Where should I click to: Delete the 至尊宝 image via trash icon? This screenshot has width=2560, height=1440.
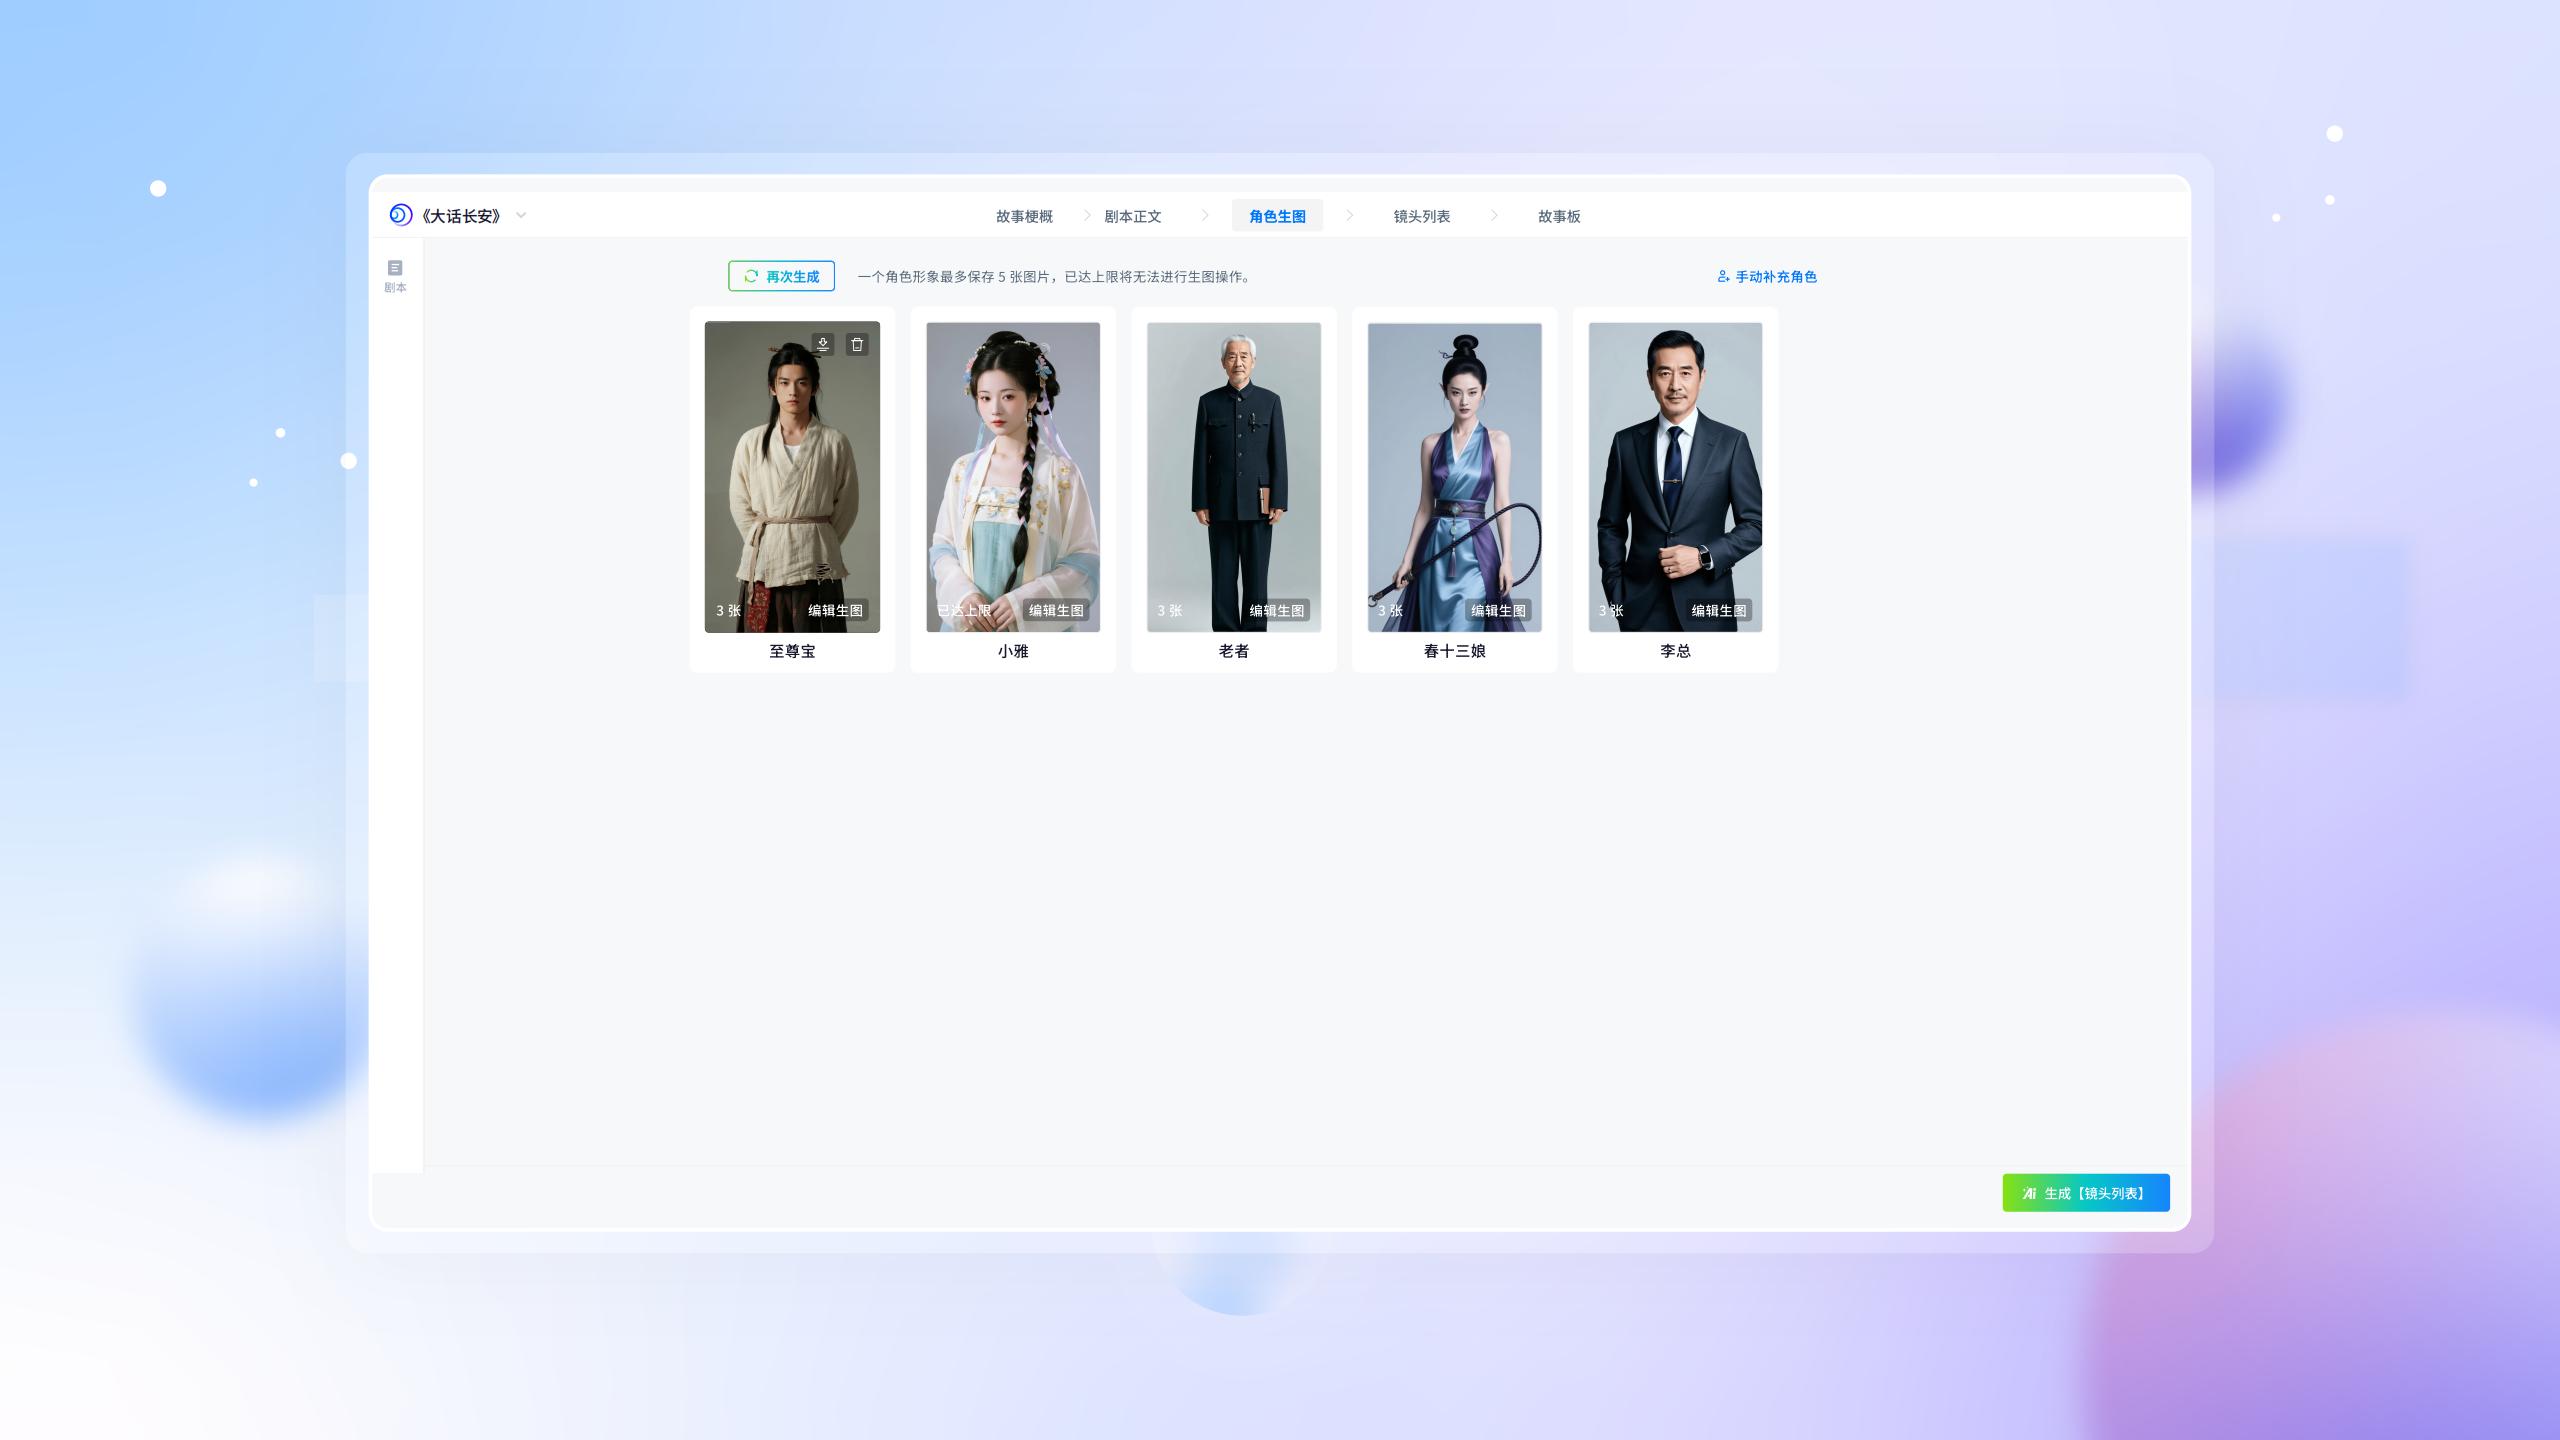857,344
